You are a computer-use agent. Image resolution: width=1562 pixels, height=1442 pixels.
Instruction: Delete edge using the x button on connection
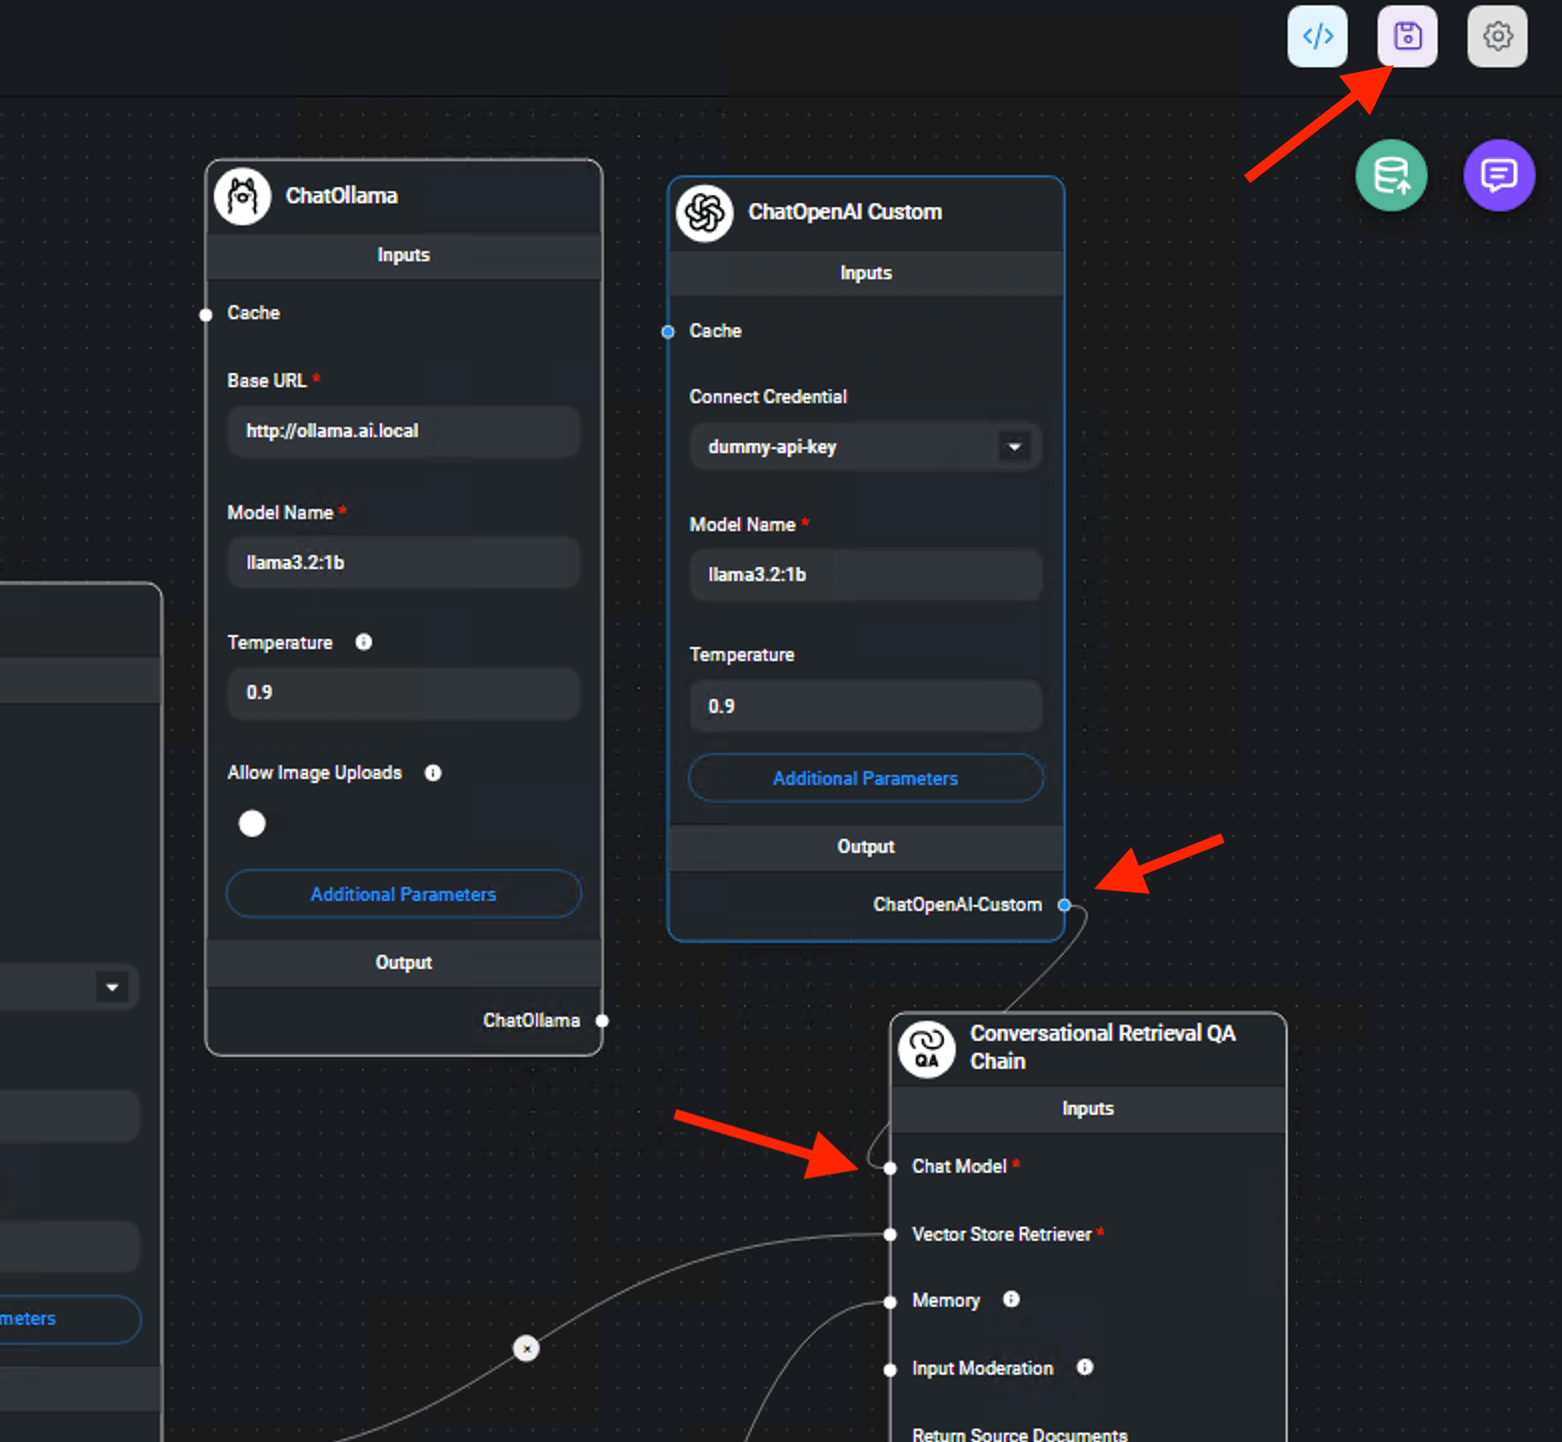[x=526, y=1349]
